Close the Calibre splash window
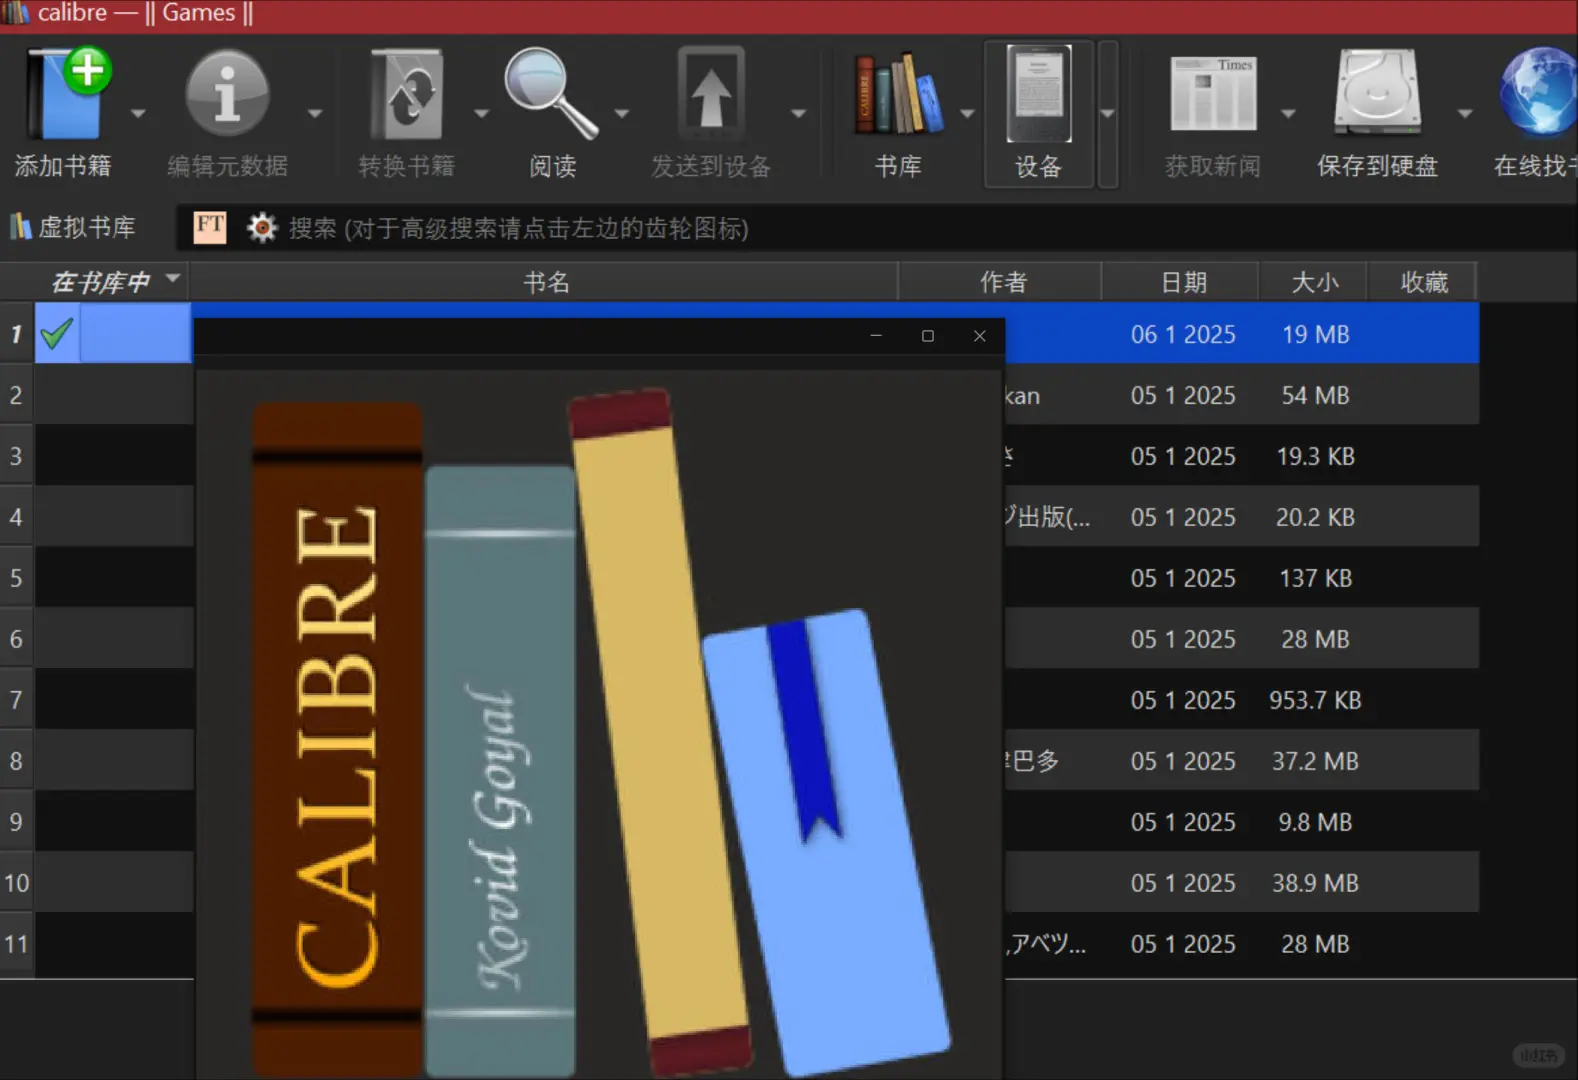Viewport: 1578px width, 1080px height. 980,336
